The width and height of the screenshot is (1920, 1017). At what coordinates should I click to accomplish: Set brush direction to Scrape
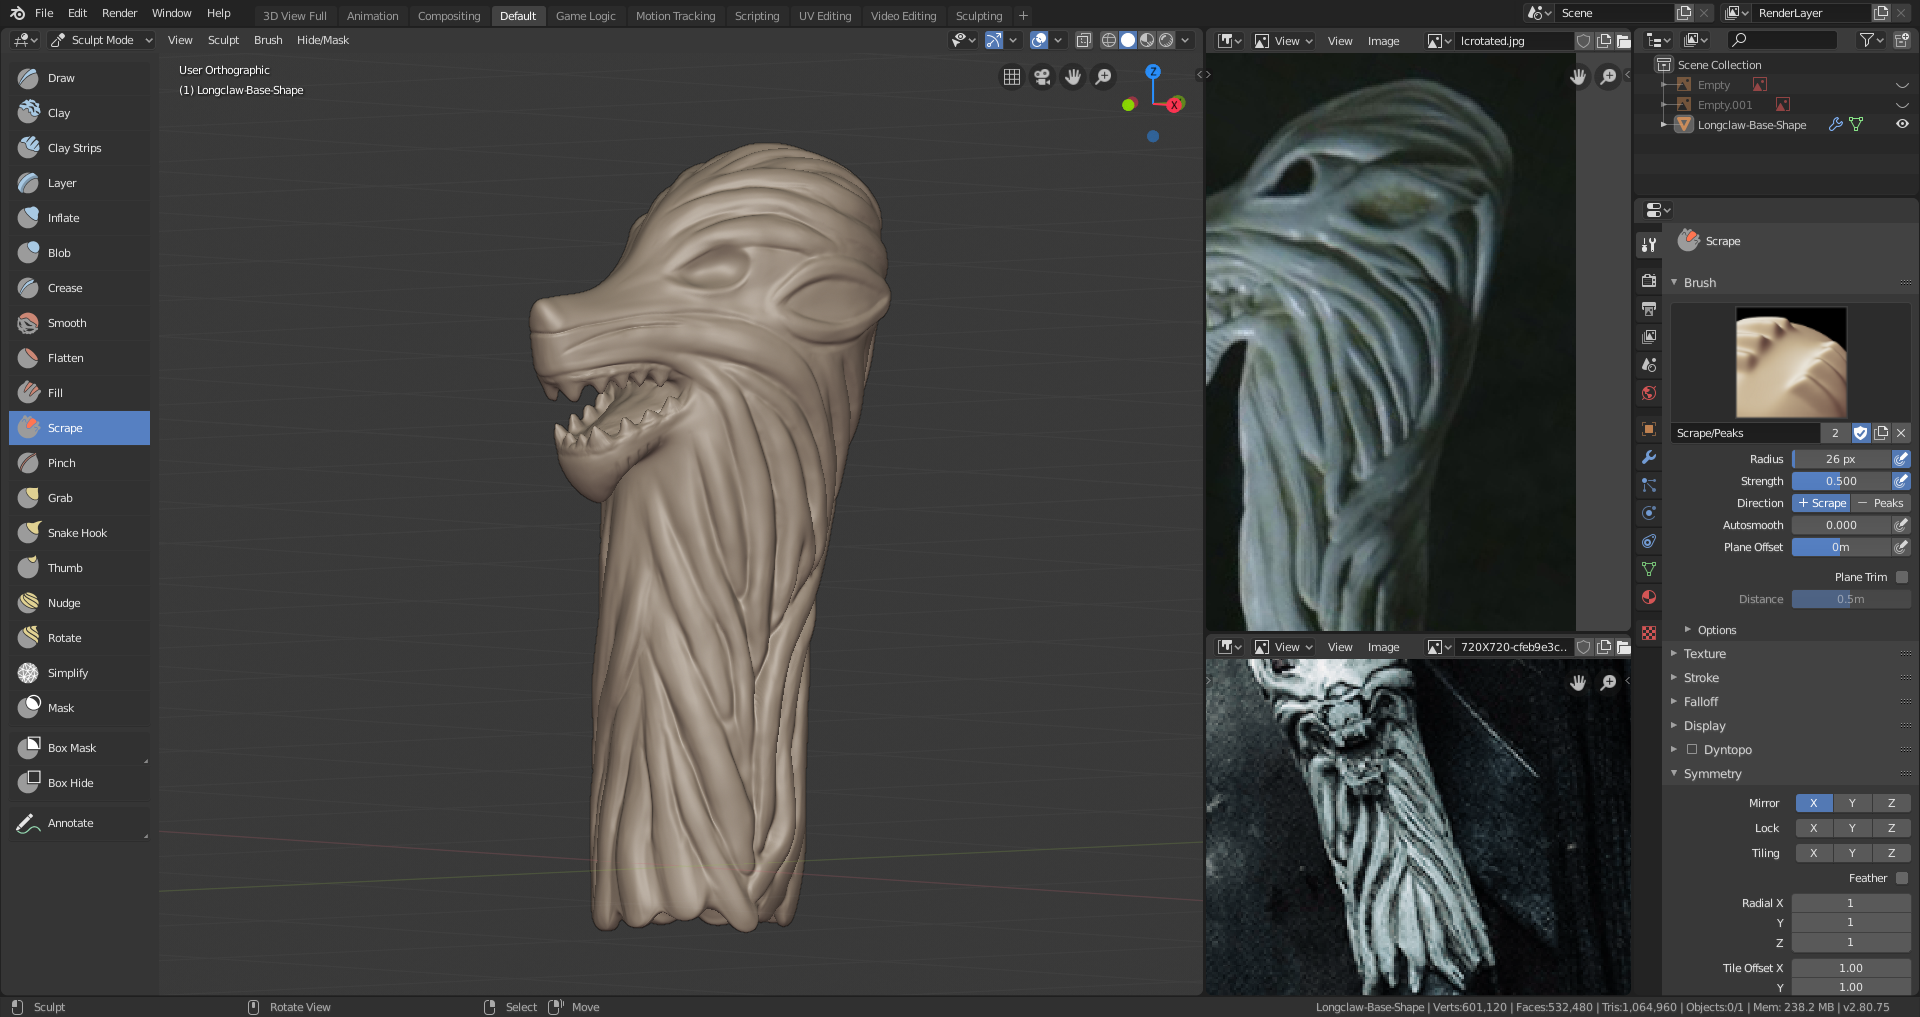1822,503
